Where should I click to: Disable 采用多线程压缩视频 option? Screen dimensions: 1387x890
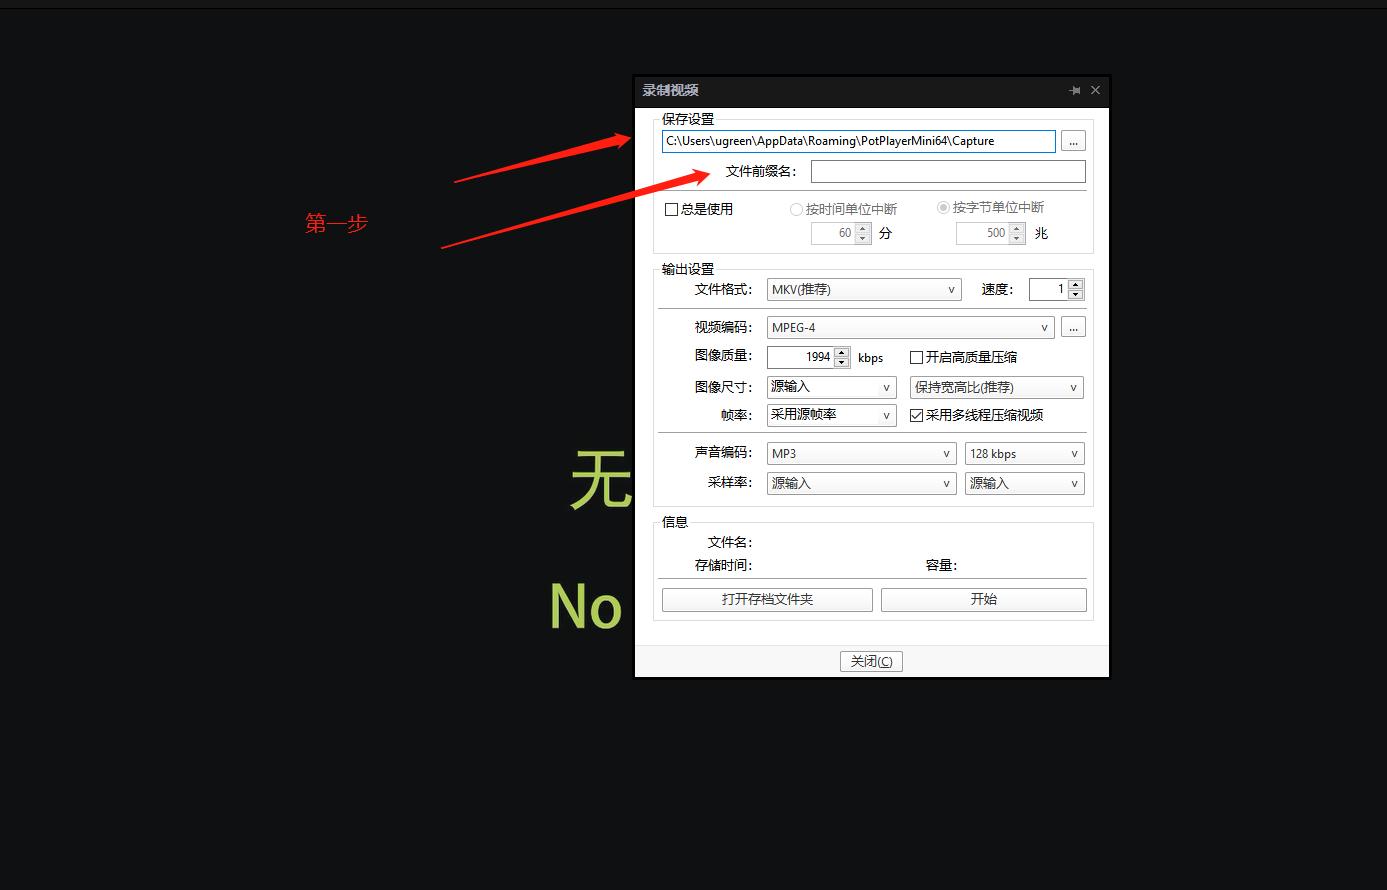[917, 415]
